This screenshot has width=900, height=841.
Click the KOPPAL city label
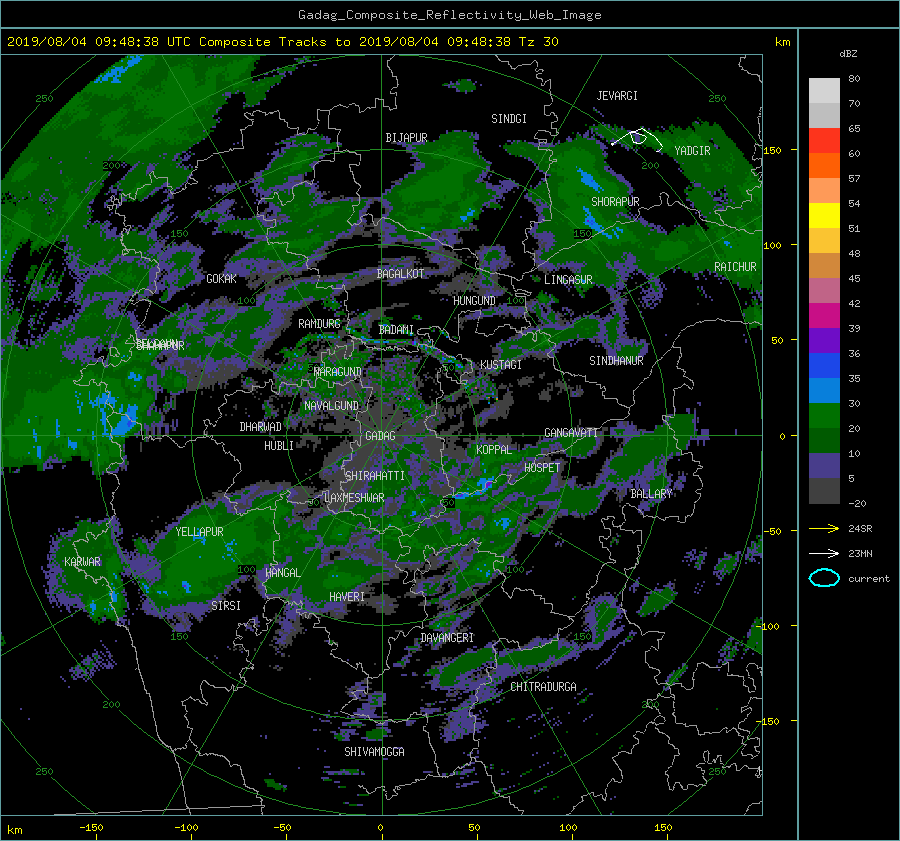tap(494, 450)
